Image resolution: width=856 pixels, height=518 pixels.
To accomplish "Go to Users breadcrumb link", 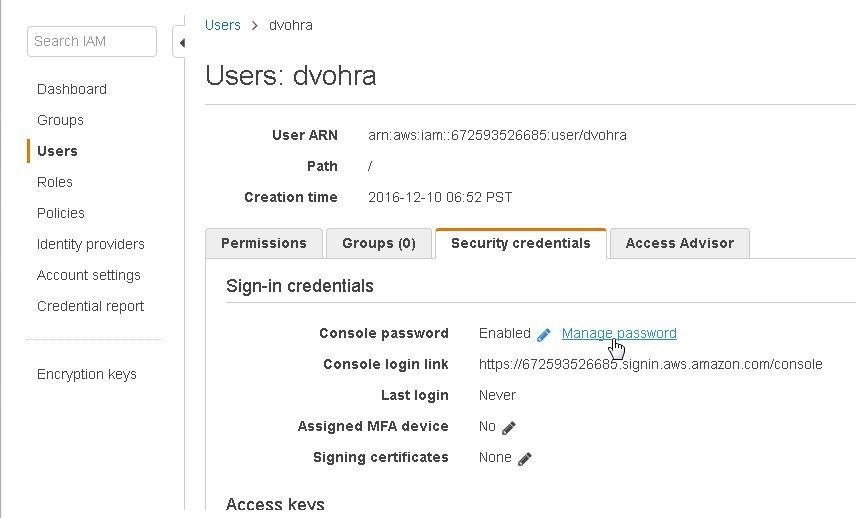I will click(223, 25).
